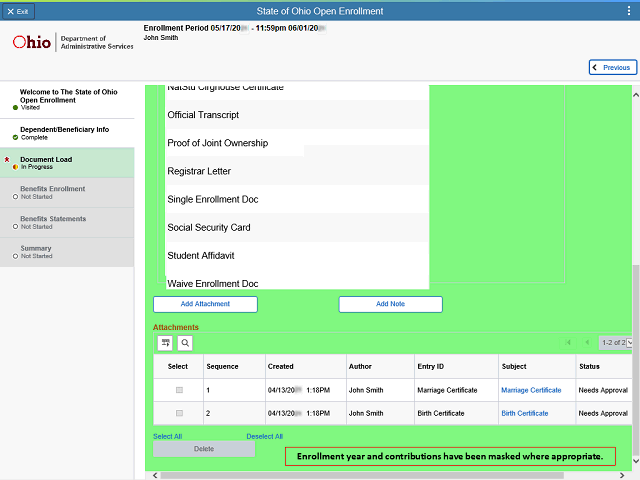Click the Delete button
The width and height of the screenshot is (640, 480).
tap(204, 449)
